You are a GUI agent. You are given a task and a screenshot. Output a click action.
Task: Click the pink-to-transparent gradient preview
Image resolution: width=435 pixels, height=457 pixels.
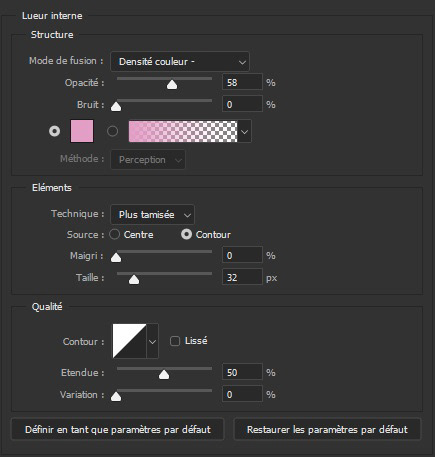183,131
